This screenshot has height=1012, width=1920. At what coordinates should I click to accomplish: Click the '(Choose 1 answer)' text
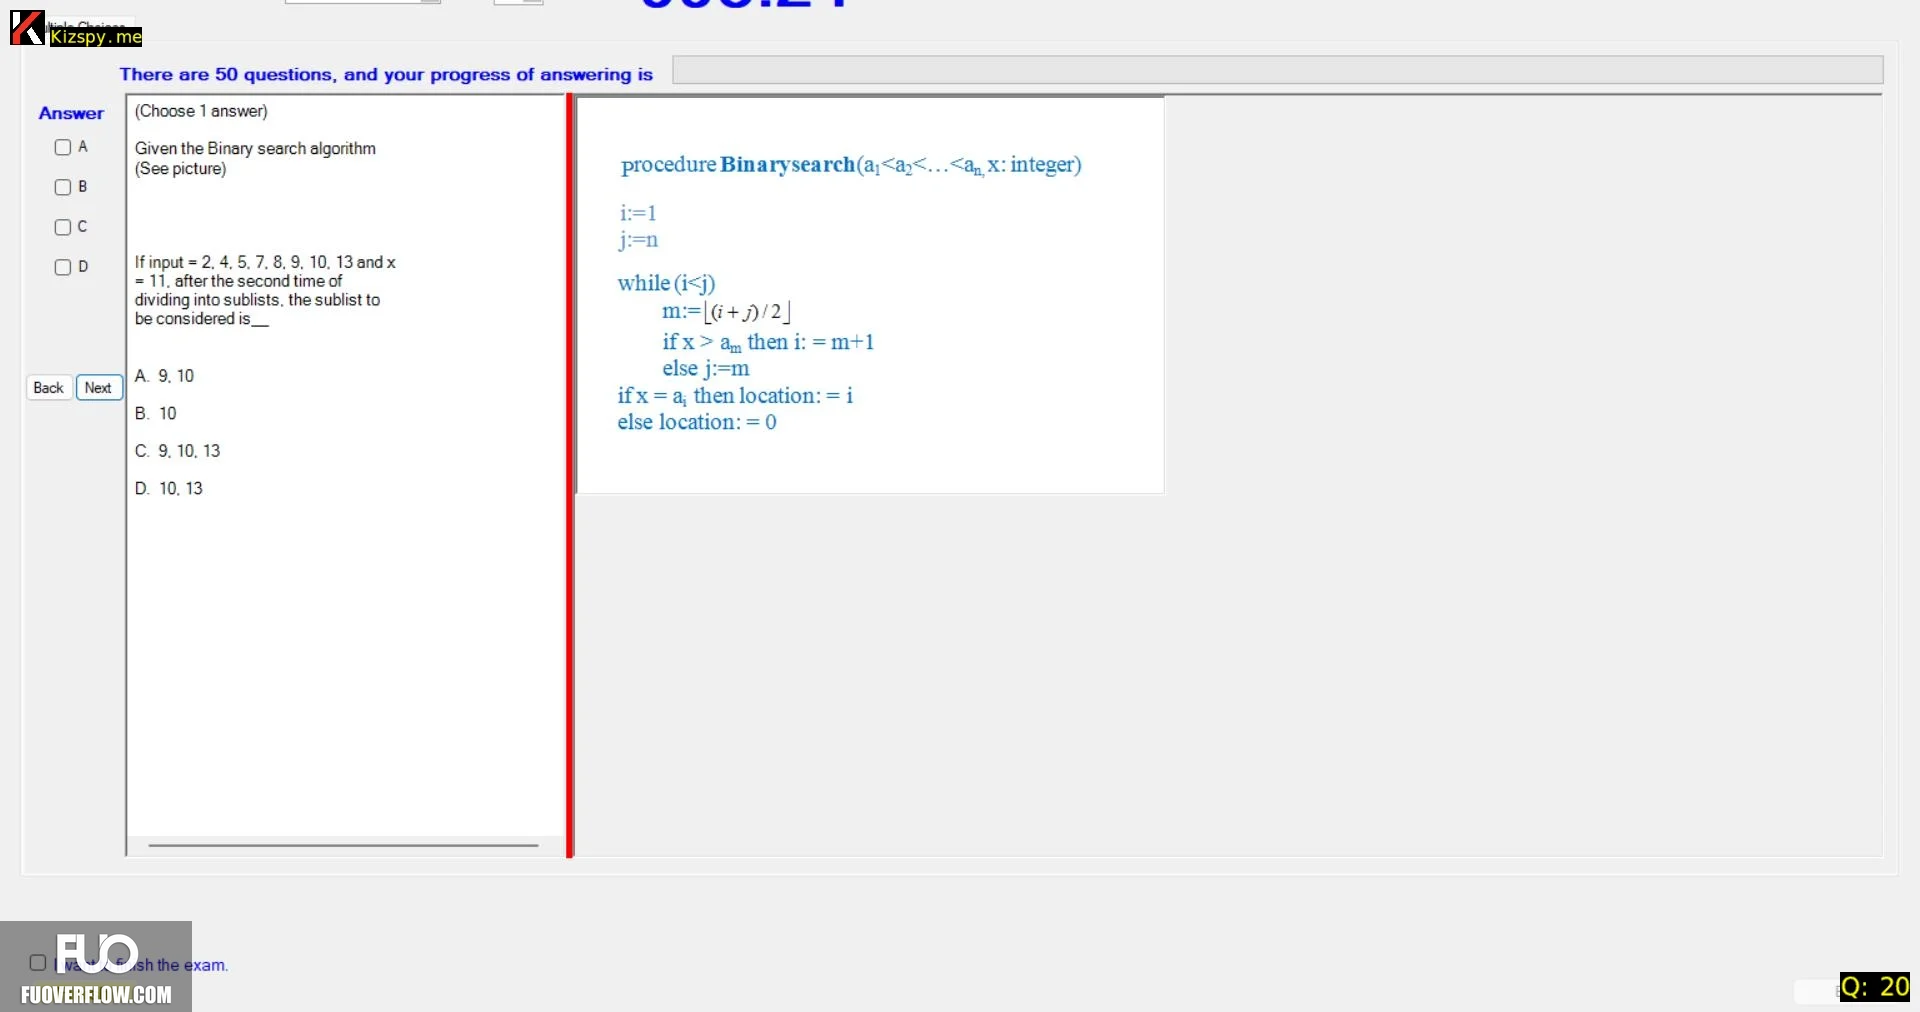pyautogui.click(x=201, y=111)
